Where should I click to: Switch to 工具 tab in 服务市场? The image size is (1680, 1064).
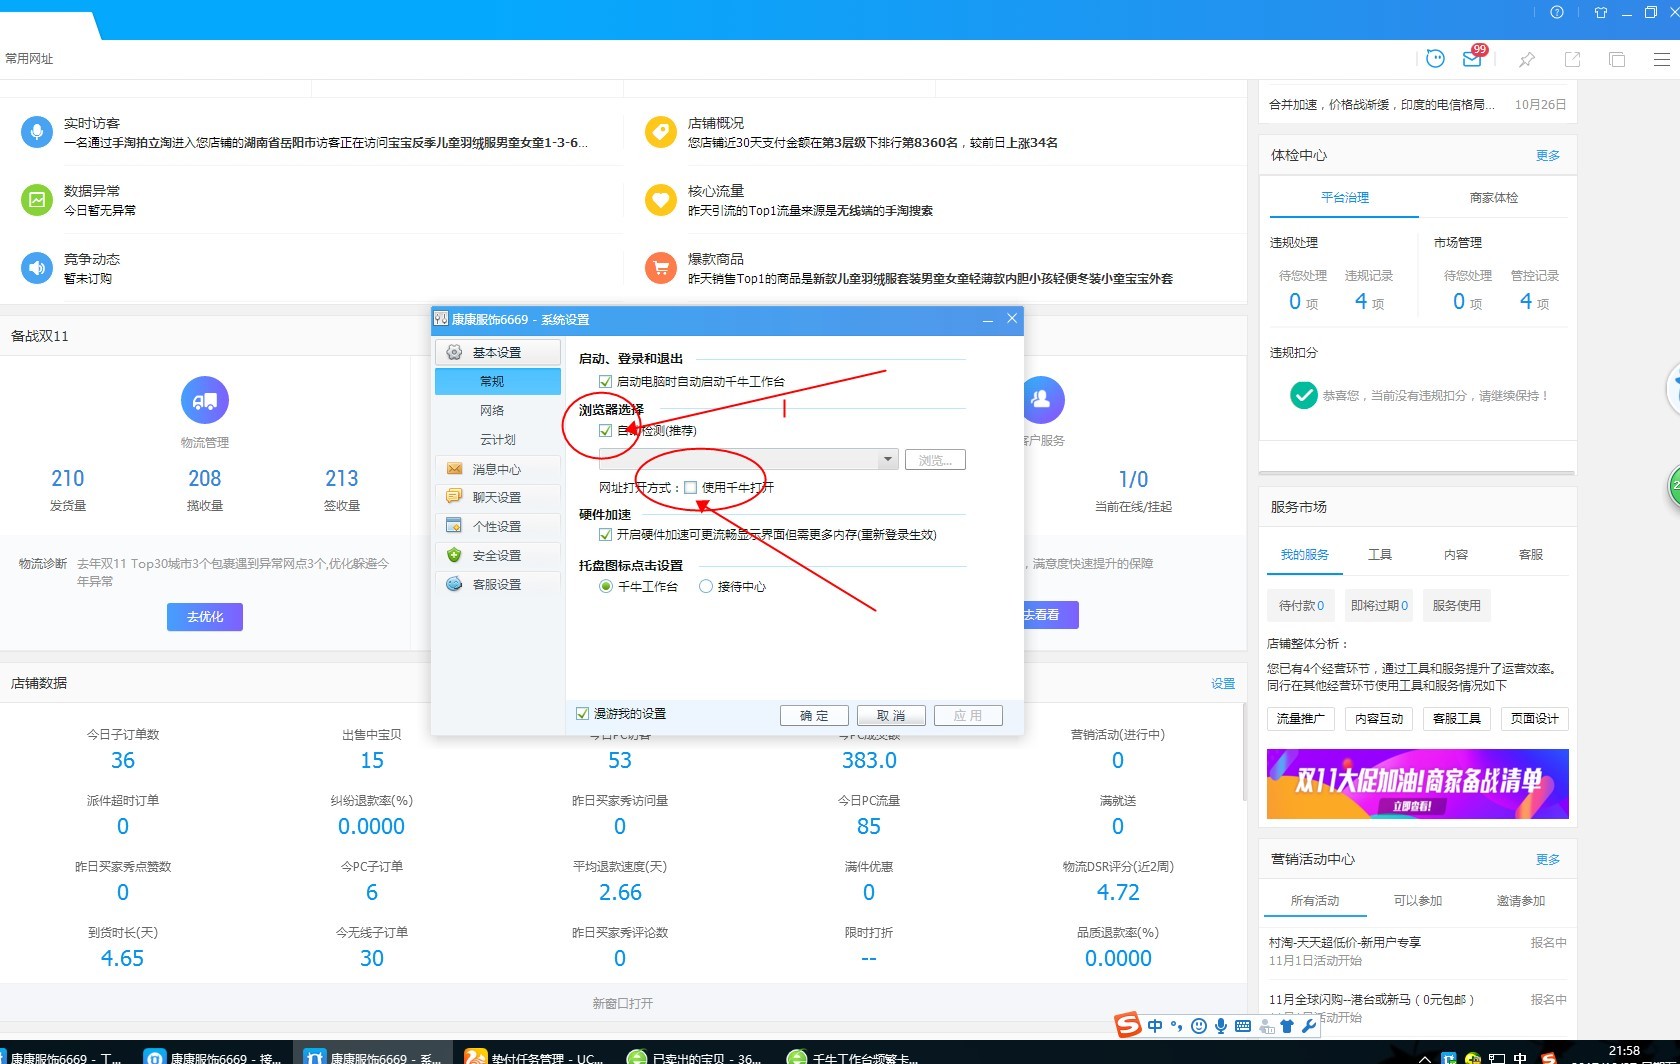(1380, 555)
